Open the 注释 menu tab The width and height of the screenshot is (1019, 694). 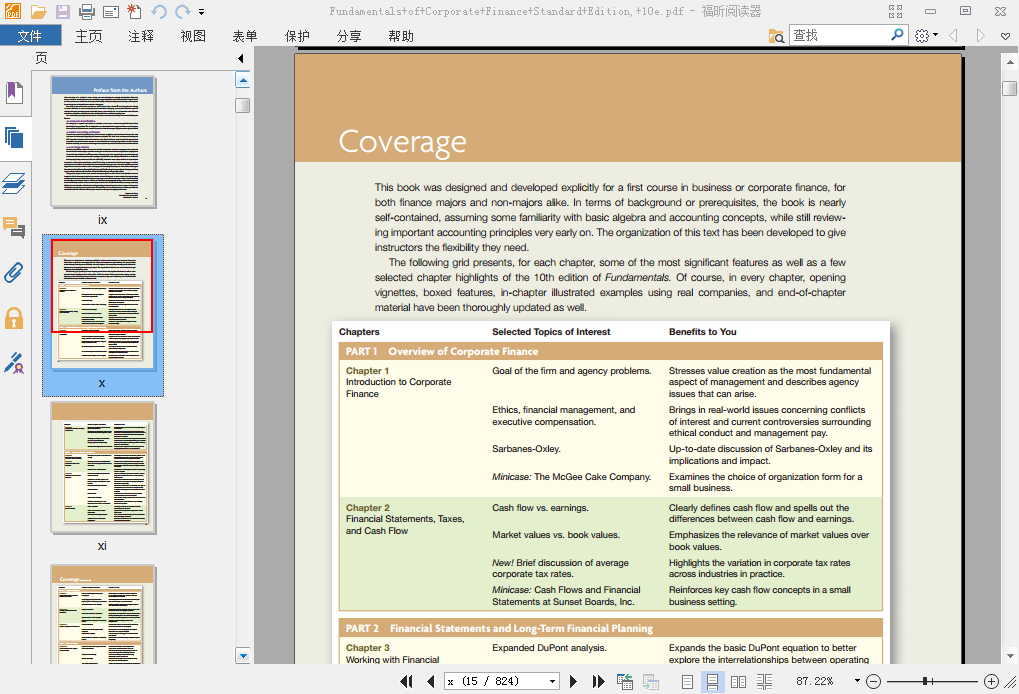pos(141,36)
